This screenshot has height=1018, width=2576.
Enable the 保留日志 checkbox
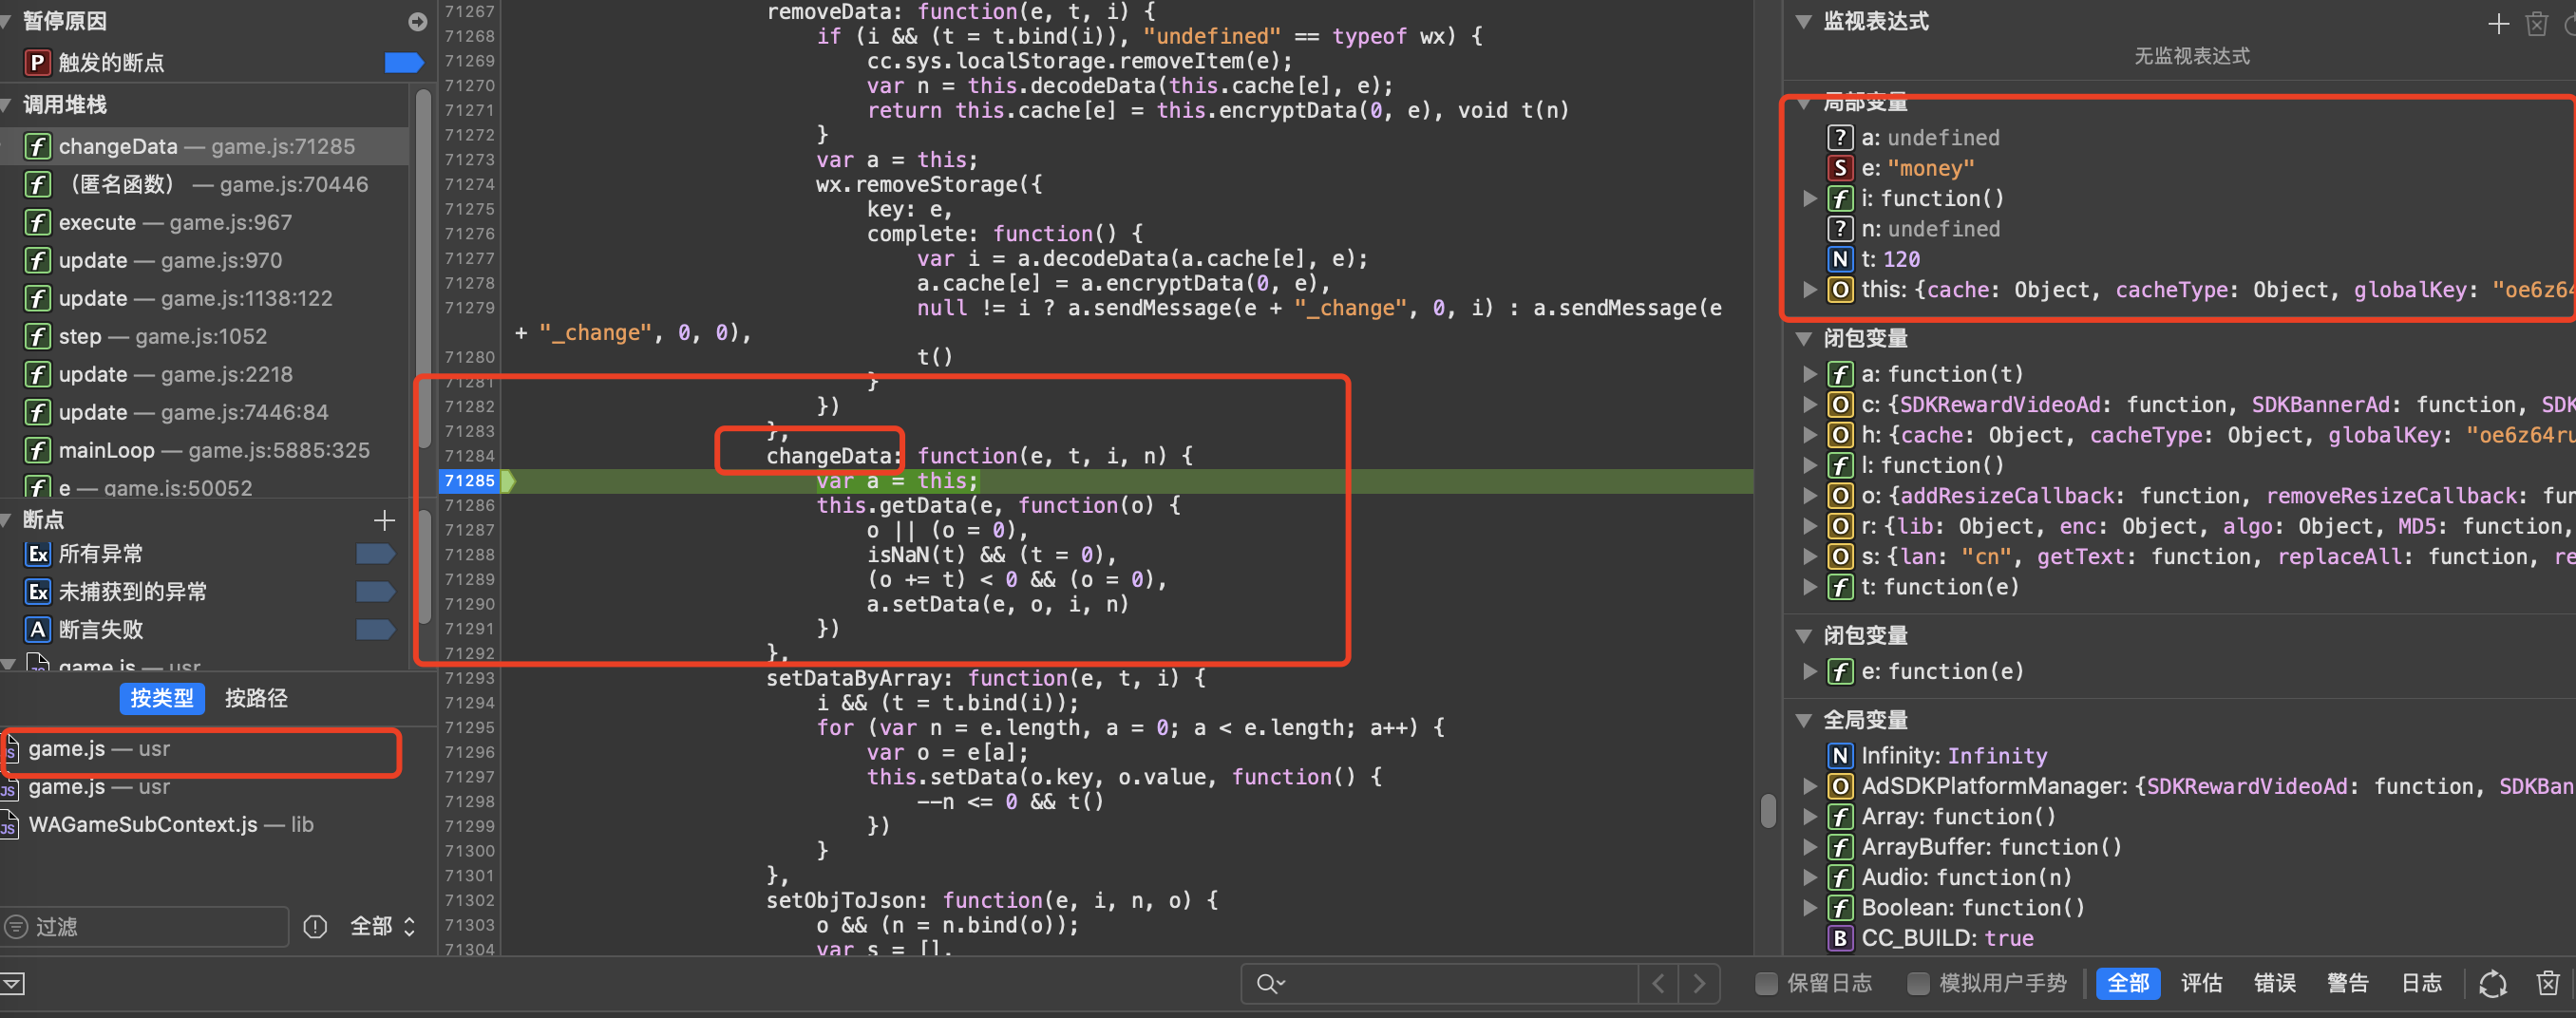click(x=1766, y=984)
